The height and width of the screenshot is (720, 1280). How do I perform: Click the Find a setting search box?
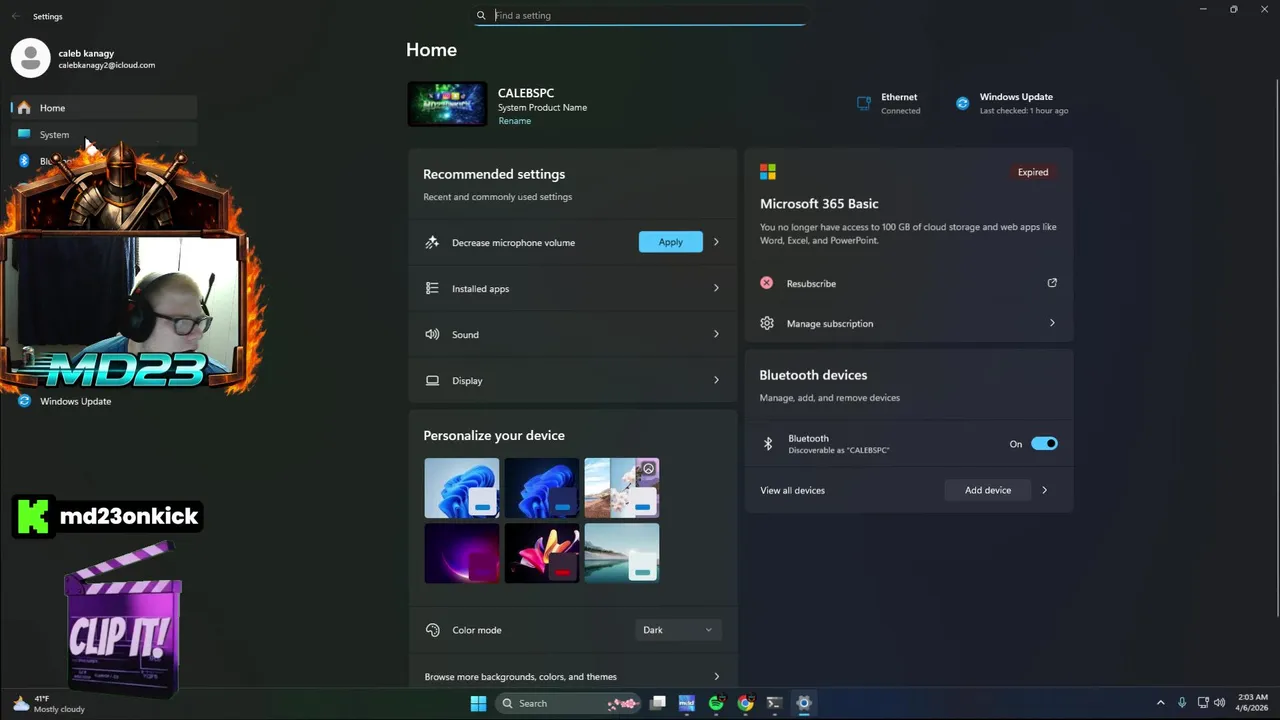[x=640, y=15]
